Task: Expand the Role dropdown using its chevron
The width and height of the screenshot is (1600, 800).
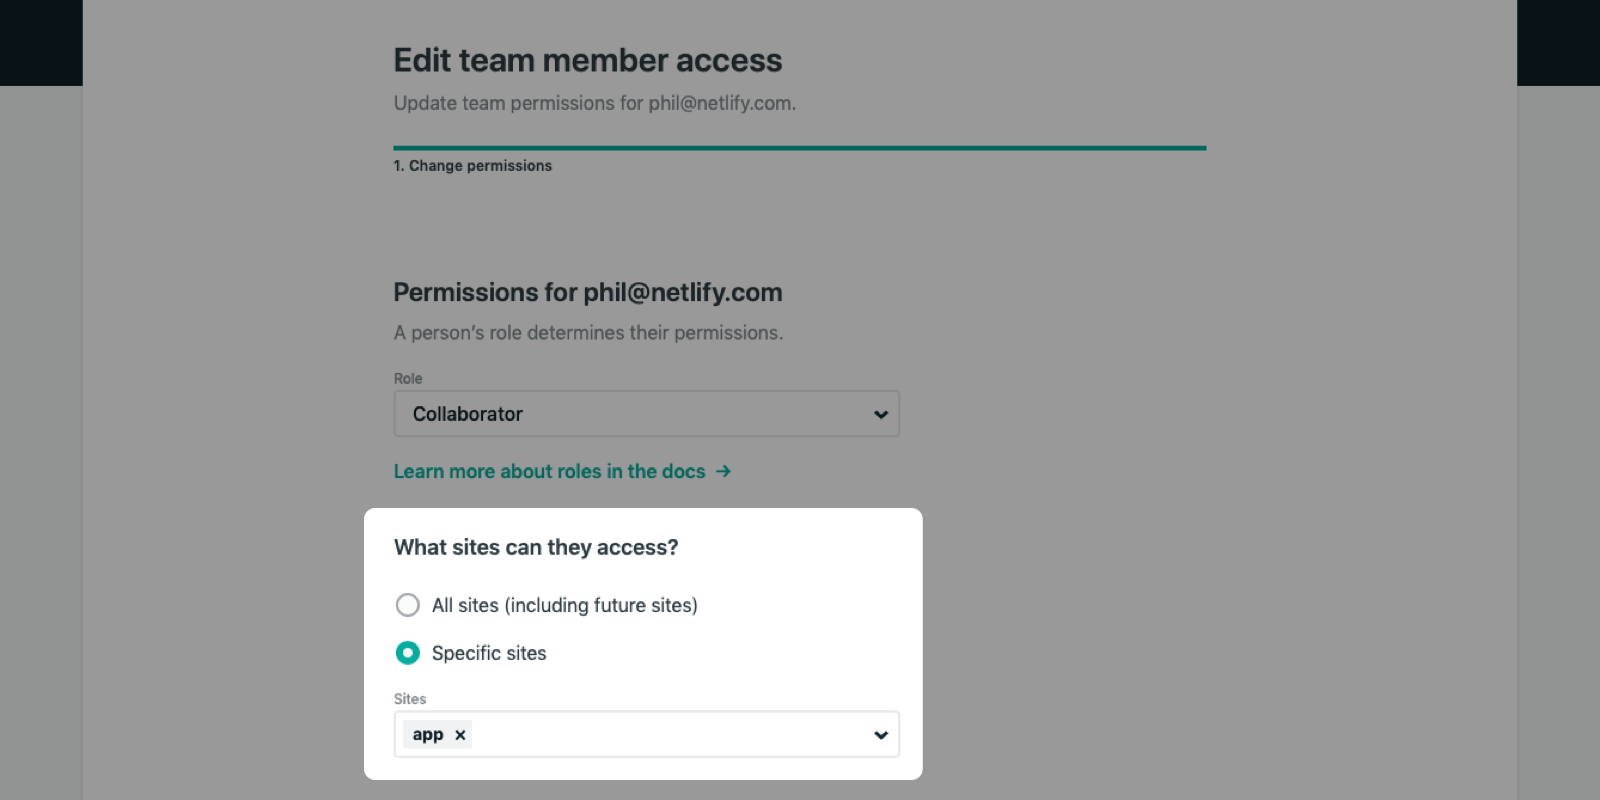Action: click(x=880, y=414)
